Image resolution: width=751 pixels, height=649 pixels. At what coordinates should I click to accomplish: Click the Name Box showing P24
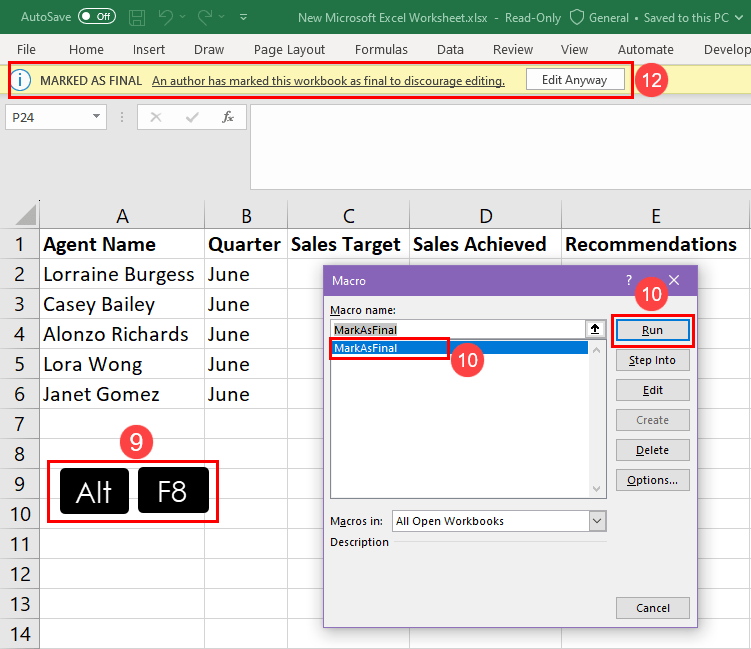[48, 117]
